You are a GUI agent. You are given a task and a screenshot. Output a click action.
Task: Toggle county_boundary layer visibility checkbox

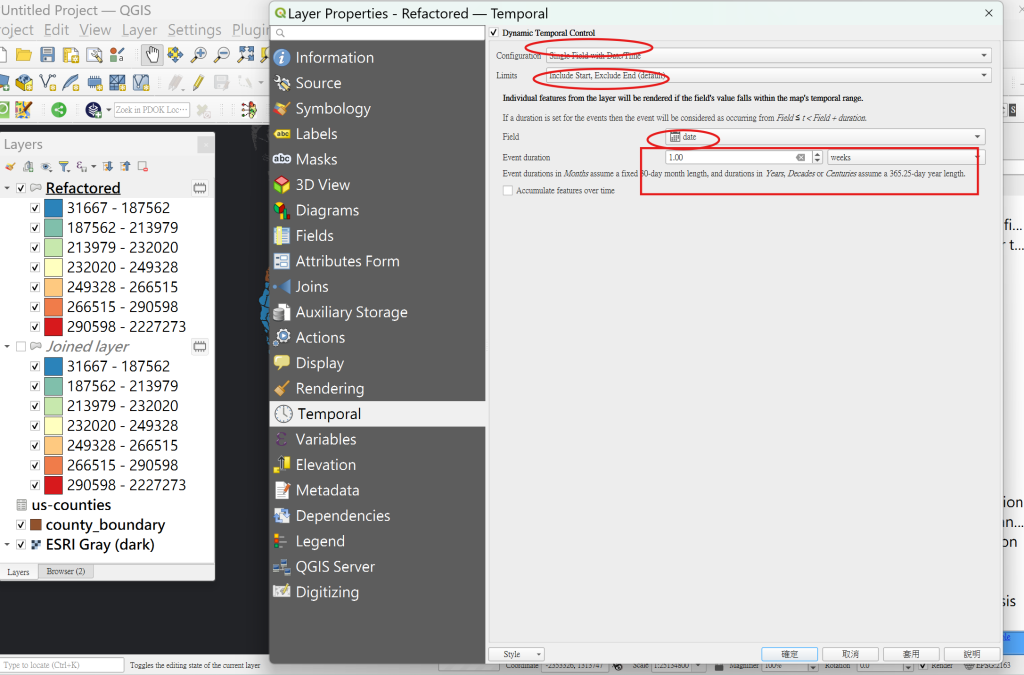(21, 525)
